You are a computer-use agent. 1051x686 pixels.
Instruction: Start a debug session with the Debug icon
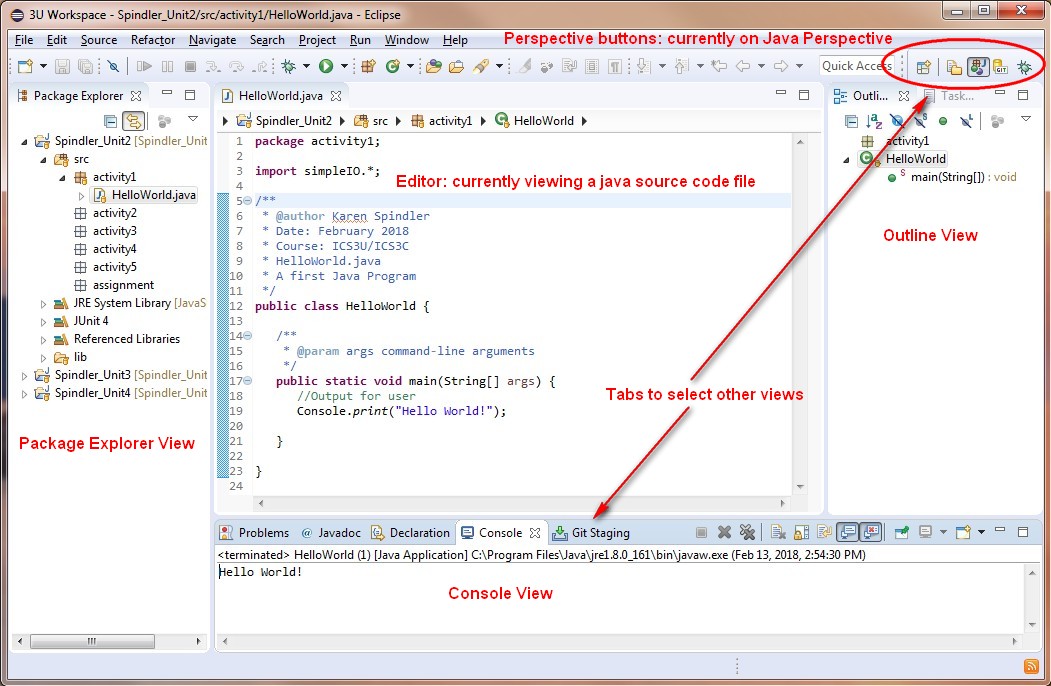286,65
